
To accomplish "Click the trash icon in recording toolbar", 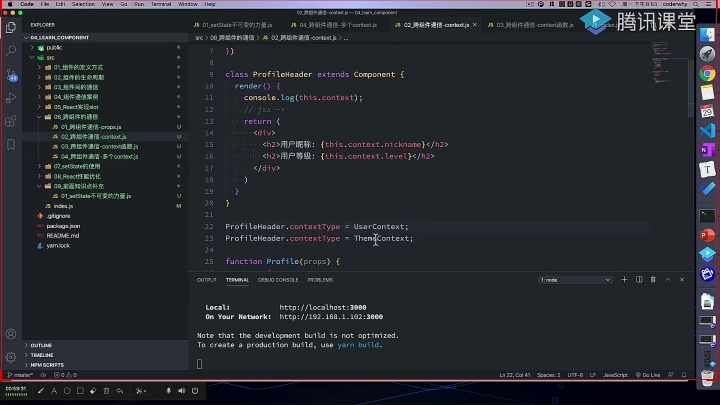I will tap(106, 391).
